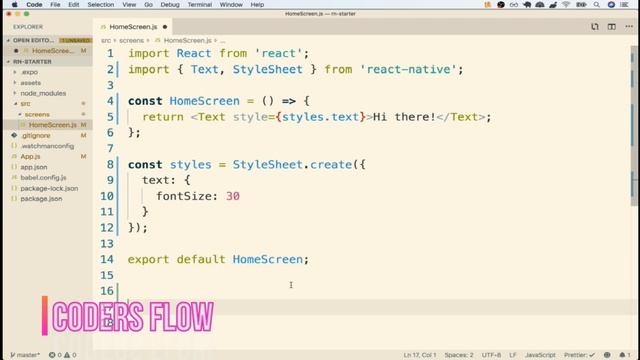
Task: Click the 'screens' breadcrumb segment
Action: (131, 40)
